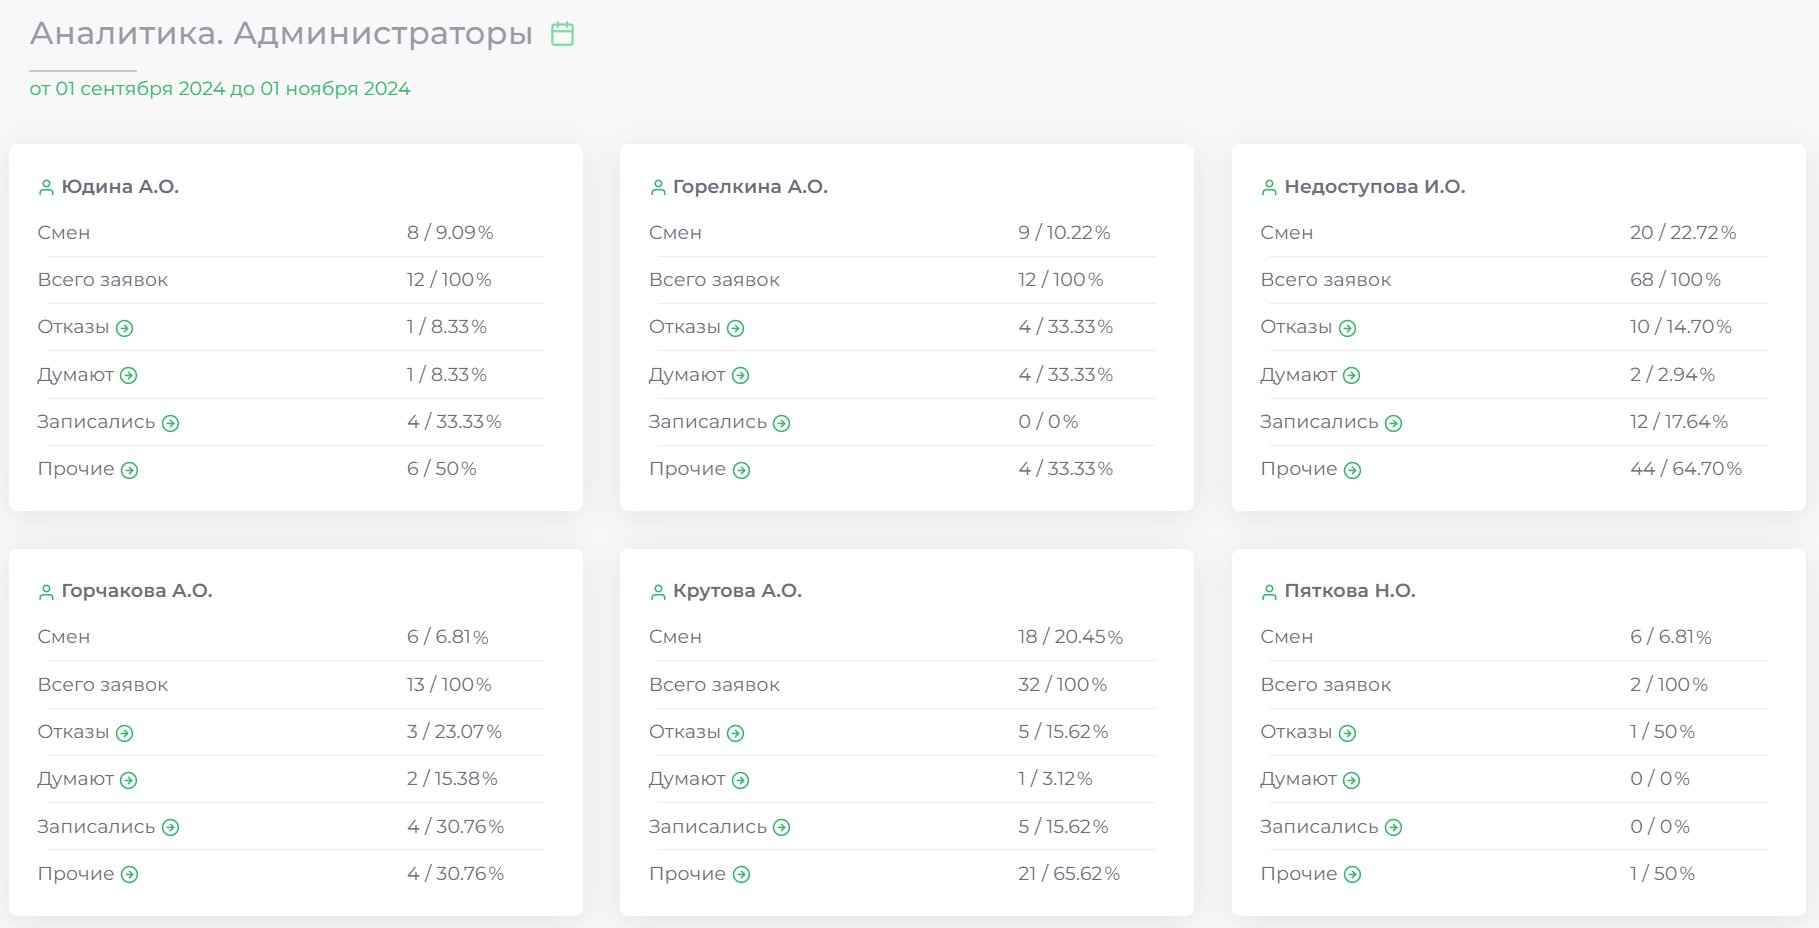Click the user icon beside Пяткова Н.О.
The image size is (1819, 928).
pos(1269,592)
